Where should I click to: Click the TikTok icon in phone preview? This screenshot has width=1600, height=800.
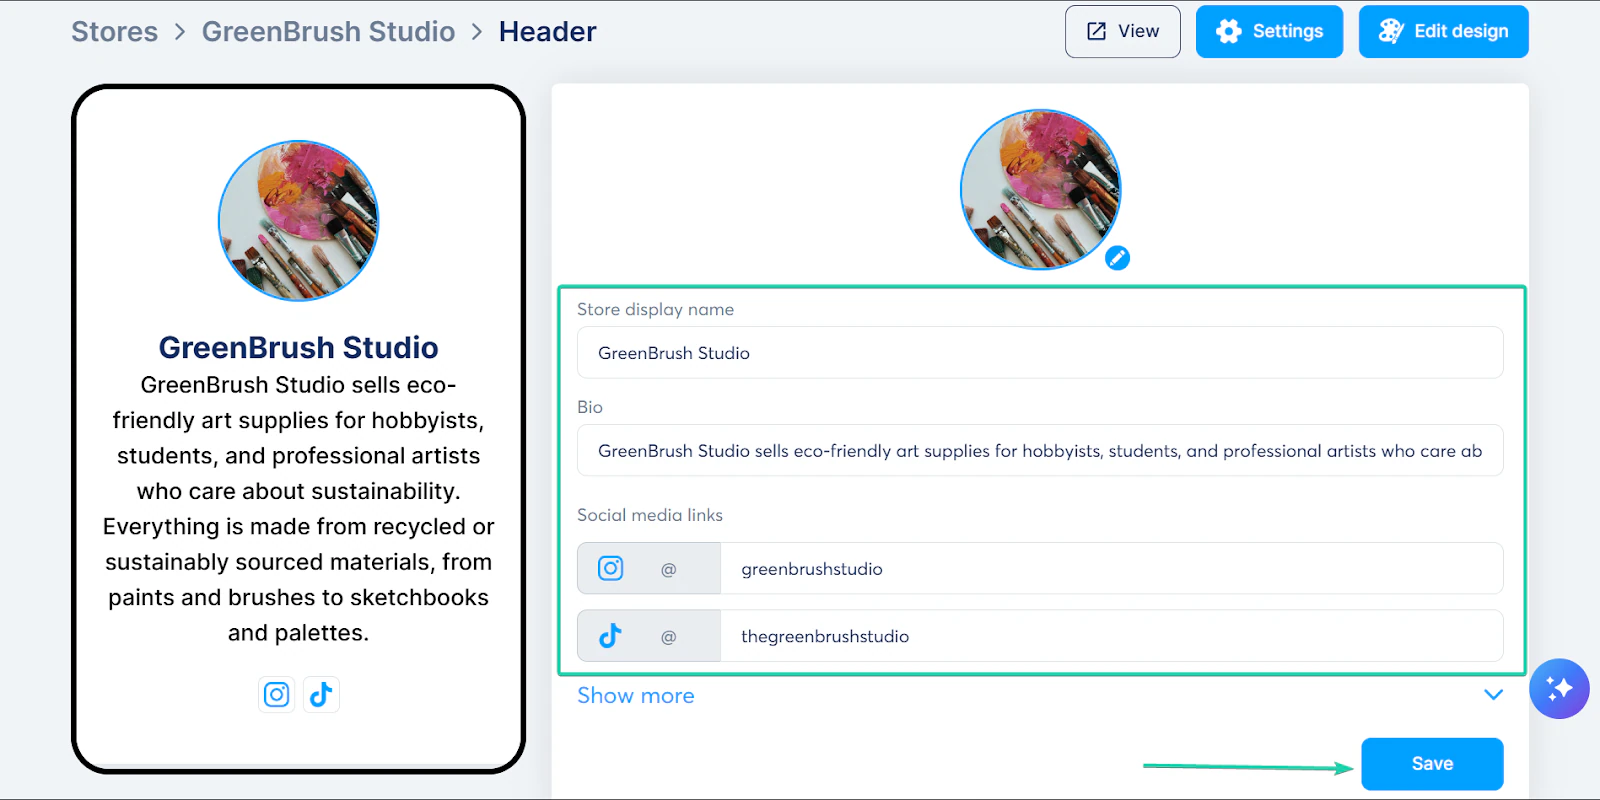click(x=321, y=694)
